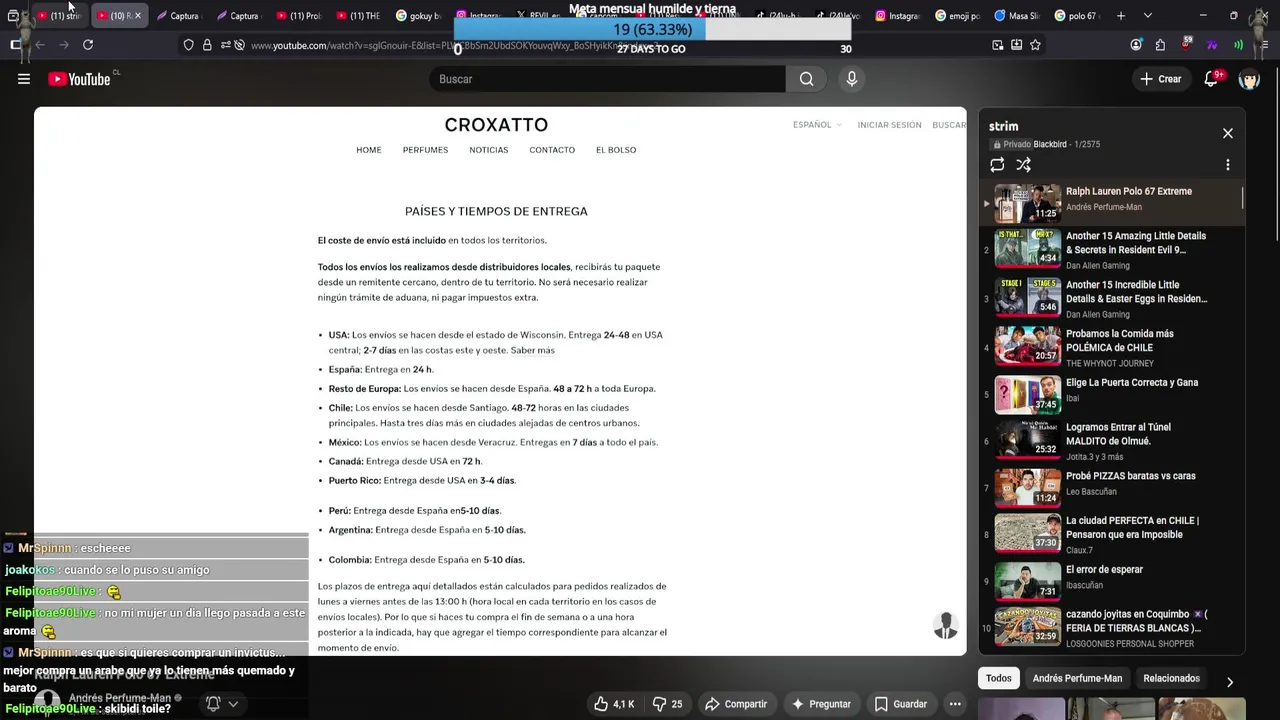Click the channel notification bell
The width and height of the screenshot is (1280, 720).
tap(213, 704)
